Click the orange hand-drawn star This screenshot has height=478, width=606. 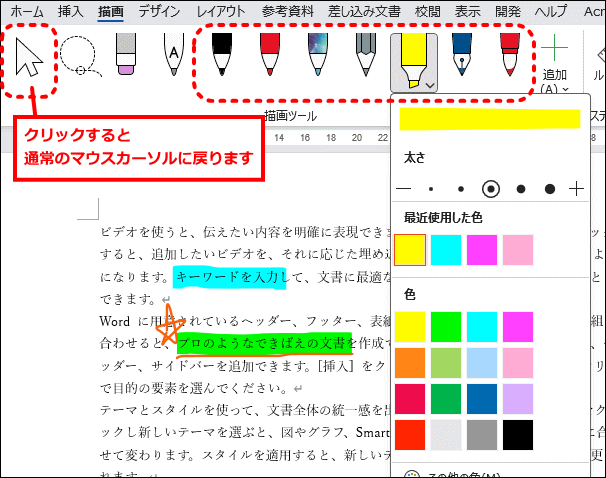(x=169, y=325)
